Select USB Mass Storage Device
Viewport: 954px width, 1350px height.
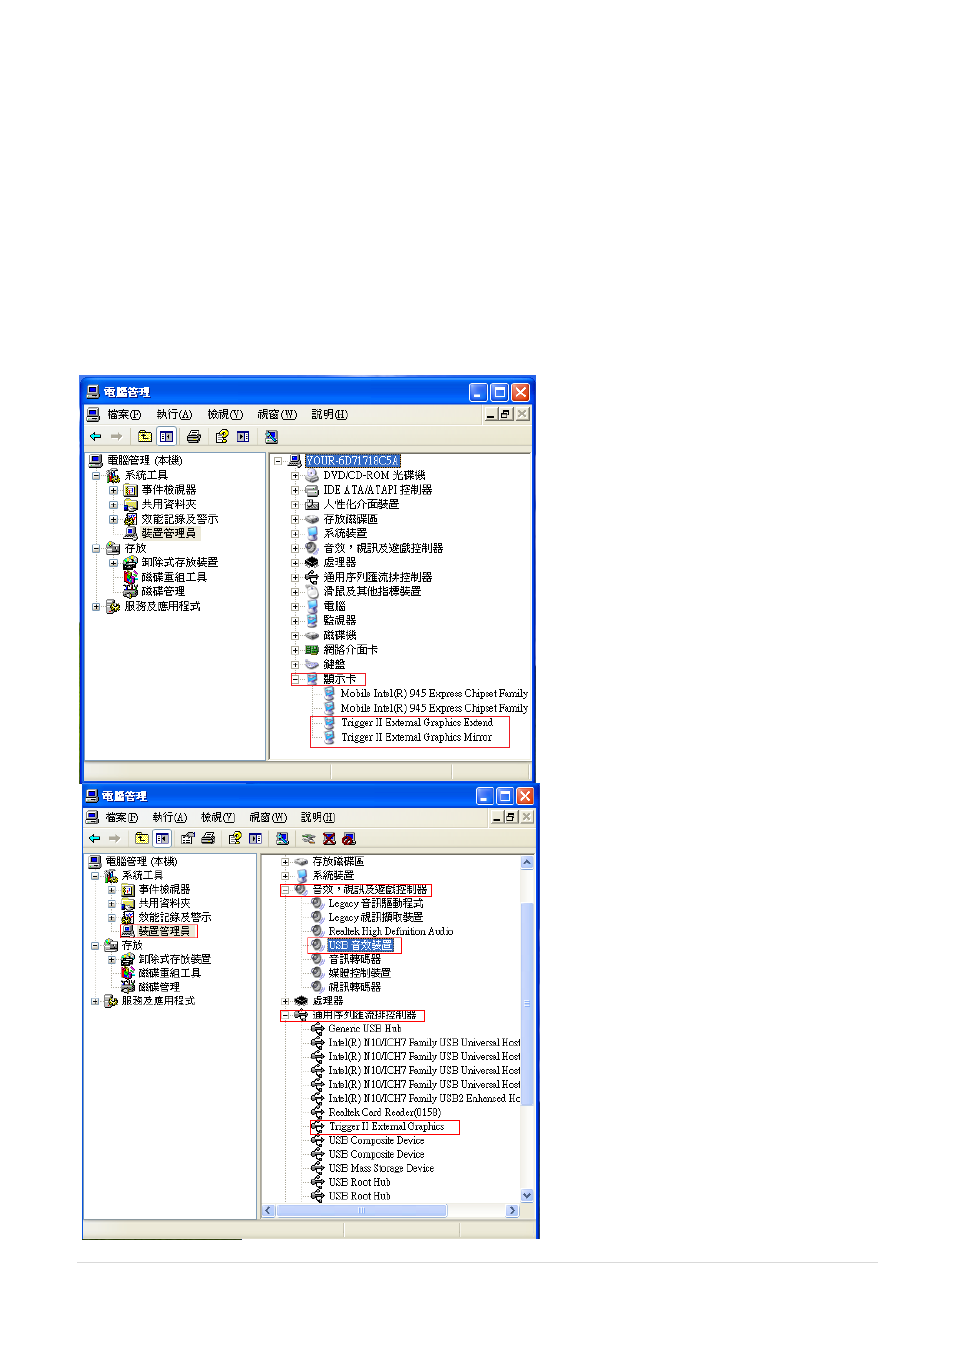(x=381, y=1168)
